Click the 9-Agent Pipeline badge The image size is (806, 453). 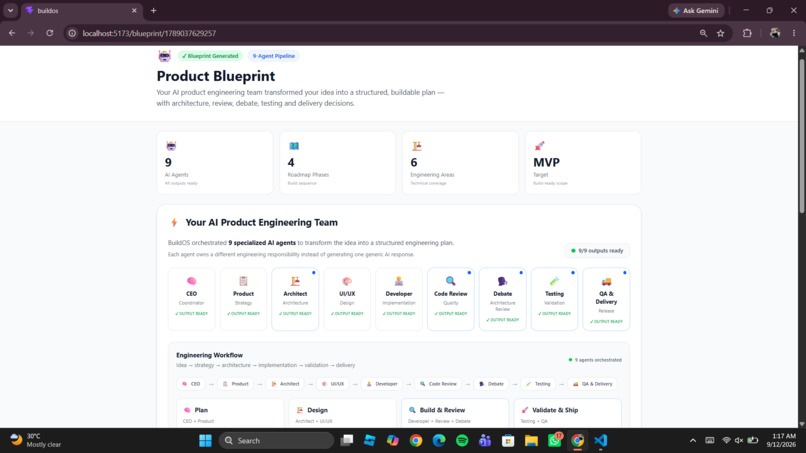tap(273, 56)
